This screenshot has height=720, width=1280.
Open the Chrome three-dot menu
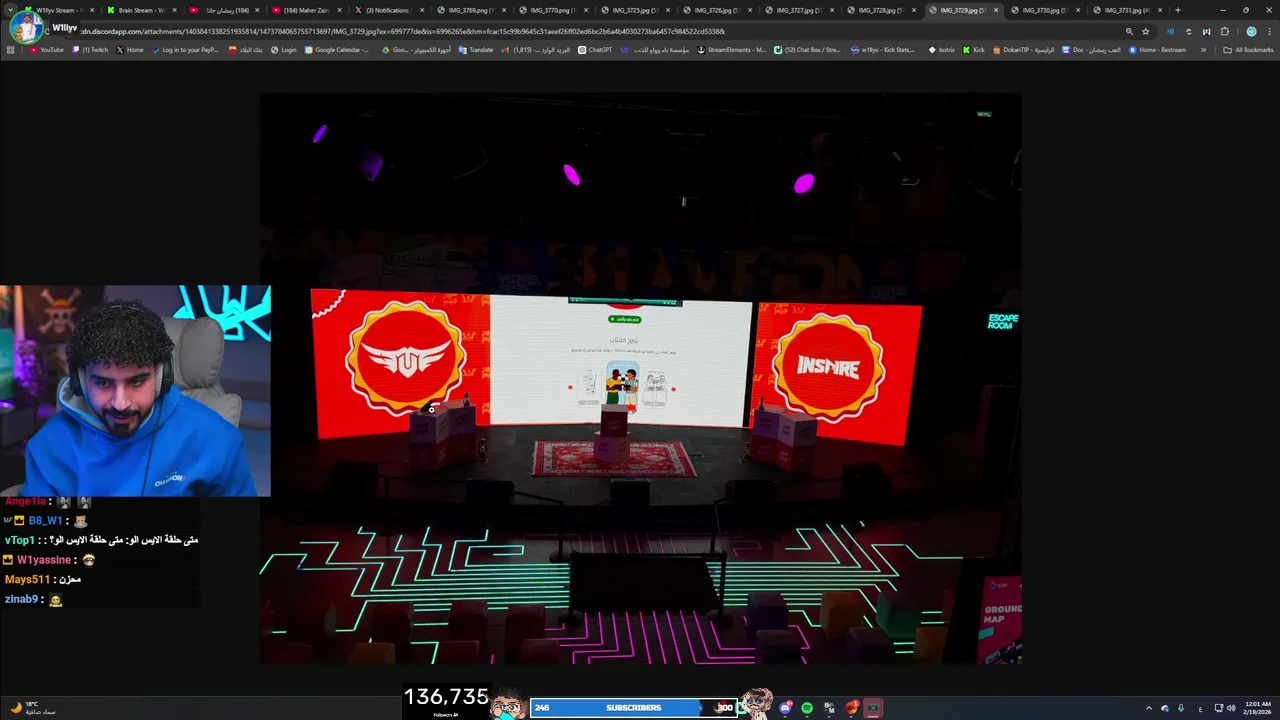pos(1268,31)
